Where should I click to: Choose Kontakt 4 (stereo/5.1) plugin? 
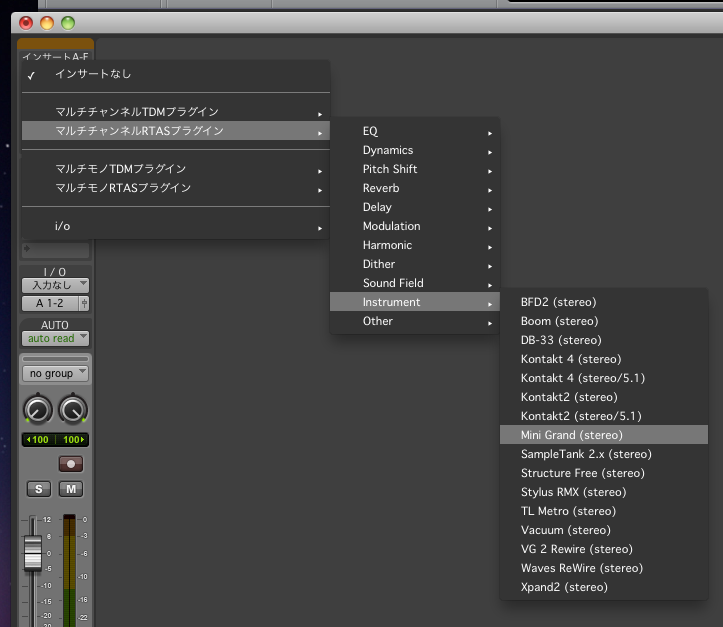[x=604, y=378]
